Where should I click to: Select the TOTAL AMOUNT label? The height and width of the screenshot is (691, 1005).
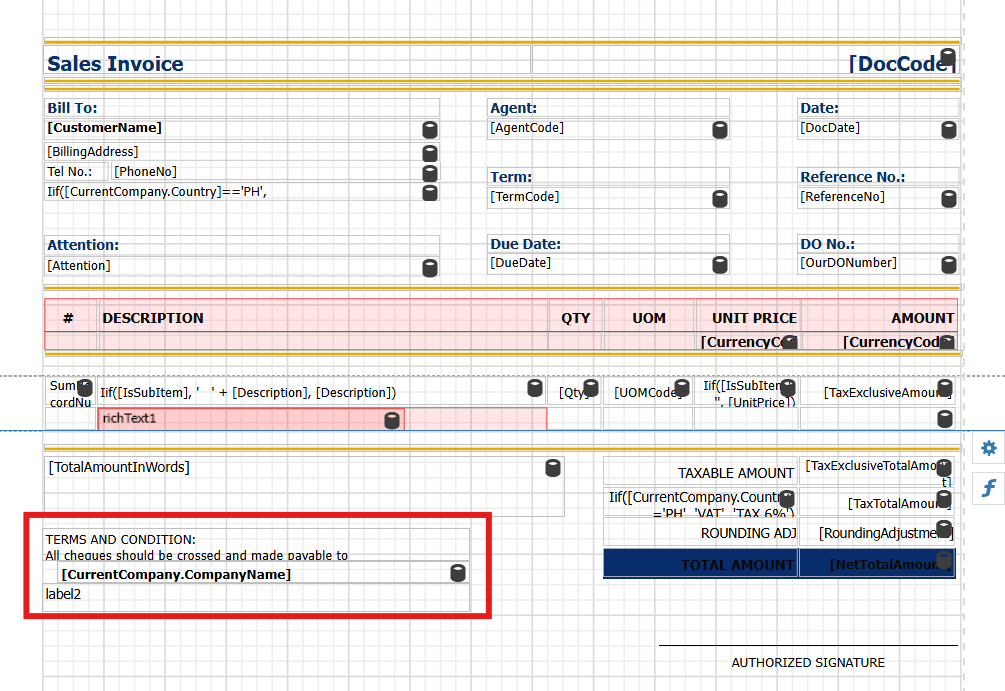point(701,564)
